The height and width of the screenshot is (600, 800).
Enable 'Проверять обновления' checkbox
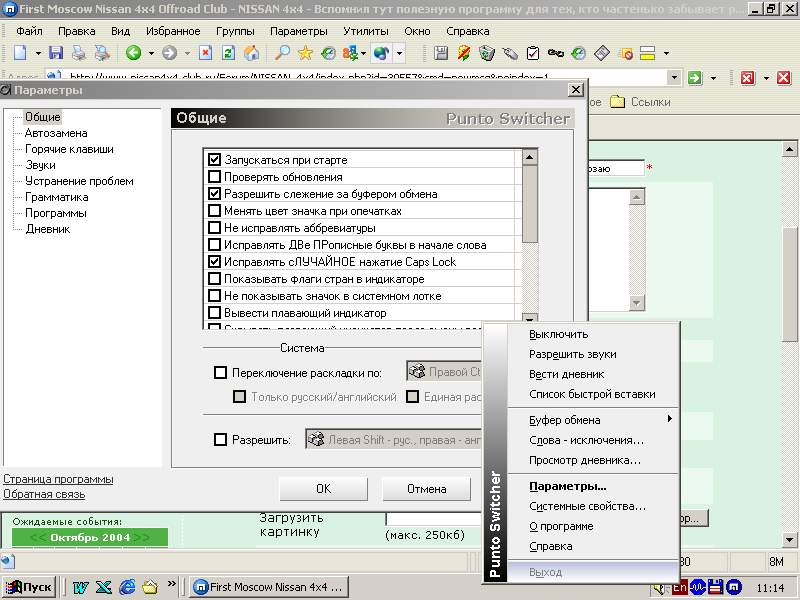click(214, 177)
